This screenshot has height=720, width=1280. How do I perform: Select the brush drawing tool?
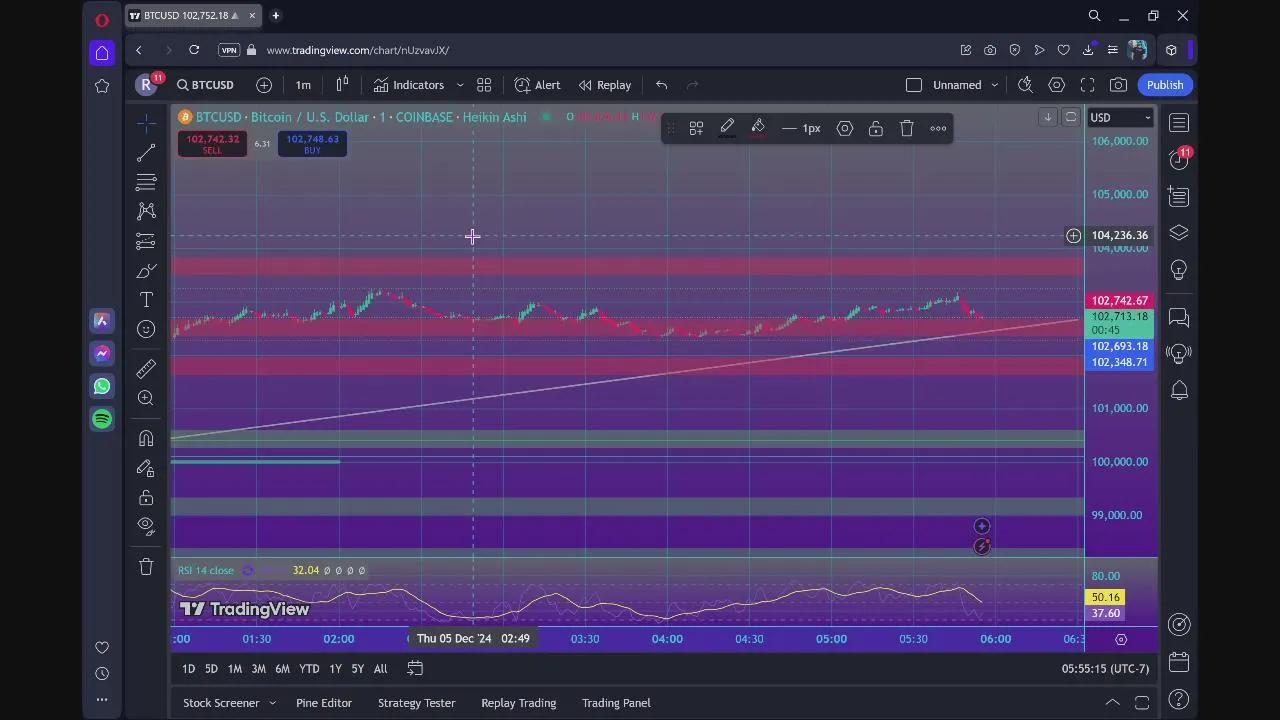[146, 271]
